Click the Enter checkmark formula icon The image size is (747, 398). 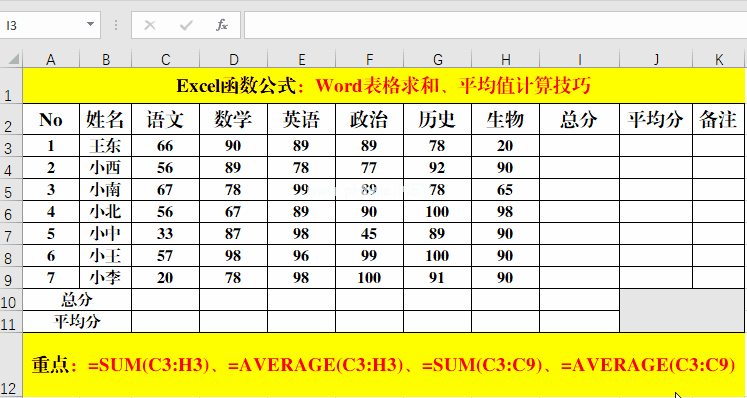(x=186, y=25)
